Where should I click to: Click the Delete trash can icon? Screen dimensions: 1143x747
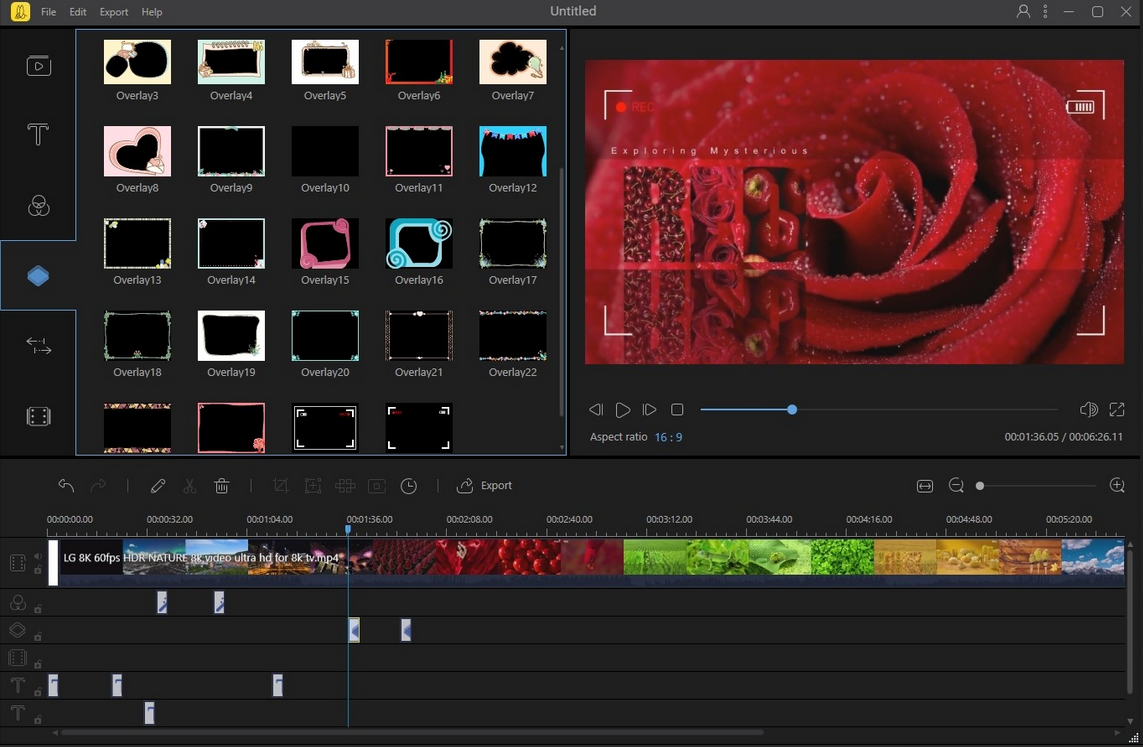(x=222, y=485)
